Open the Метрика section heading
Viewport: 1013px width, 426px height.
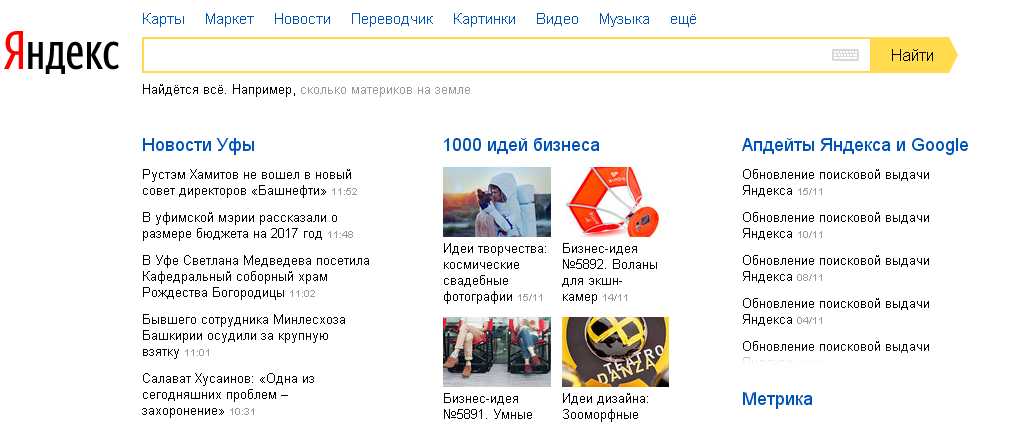777,399
